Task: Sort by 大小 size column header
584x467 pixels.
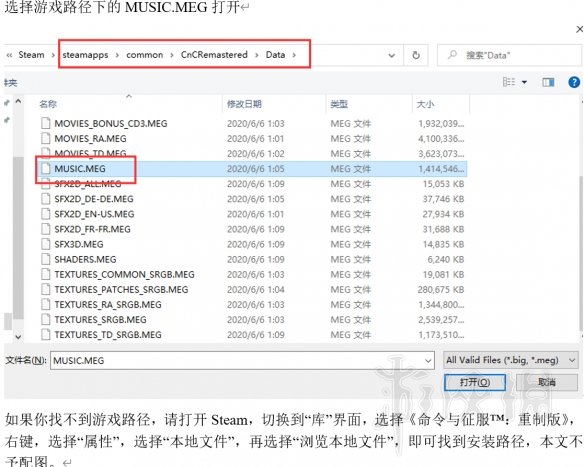Action: point(425,104)
